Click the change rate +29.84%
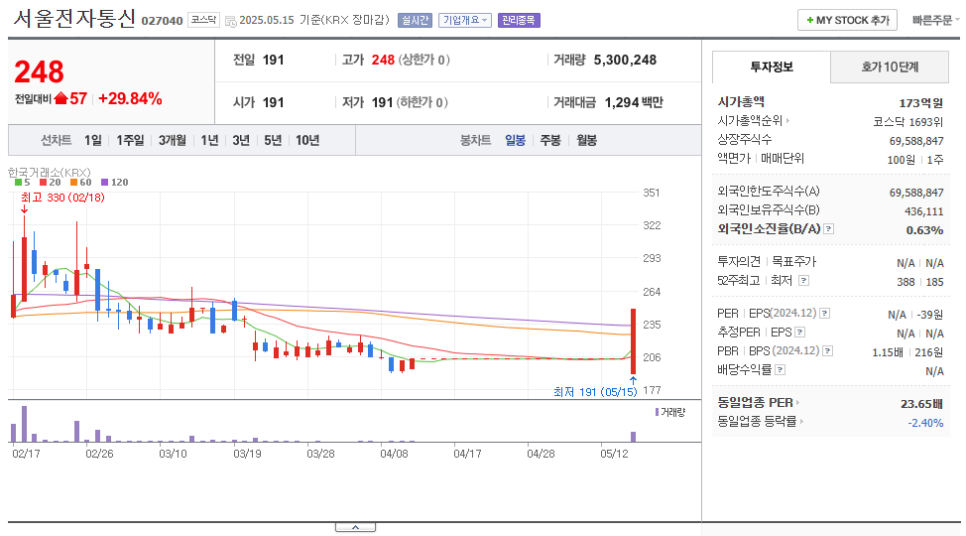Image resolution: width=966 pixels, height=536 pixels. tap(130, 99)
